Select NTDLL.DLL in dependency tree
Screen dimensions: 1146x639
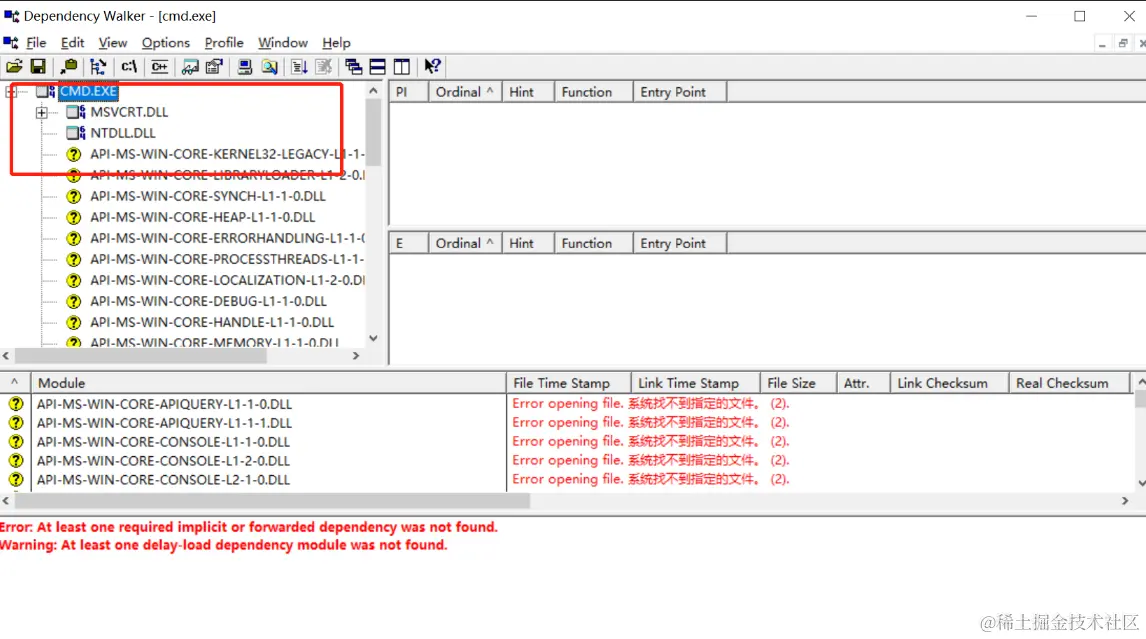pyautogui.click(x=123, y=133)
